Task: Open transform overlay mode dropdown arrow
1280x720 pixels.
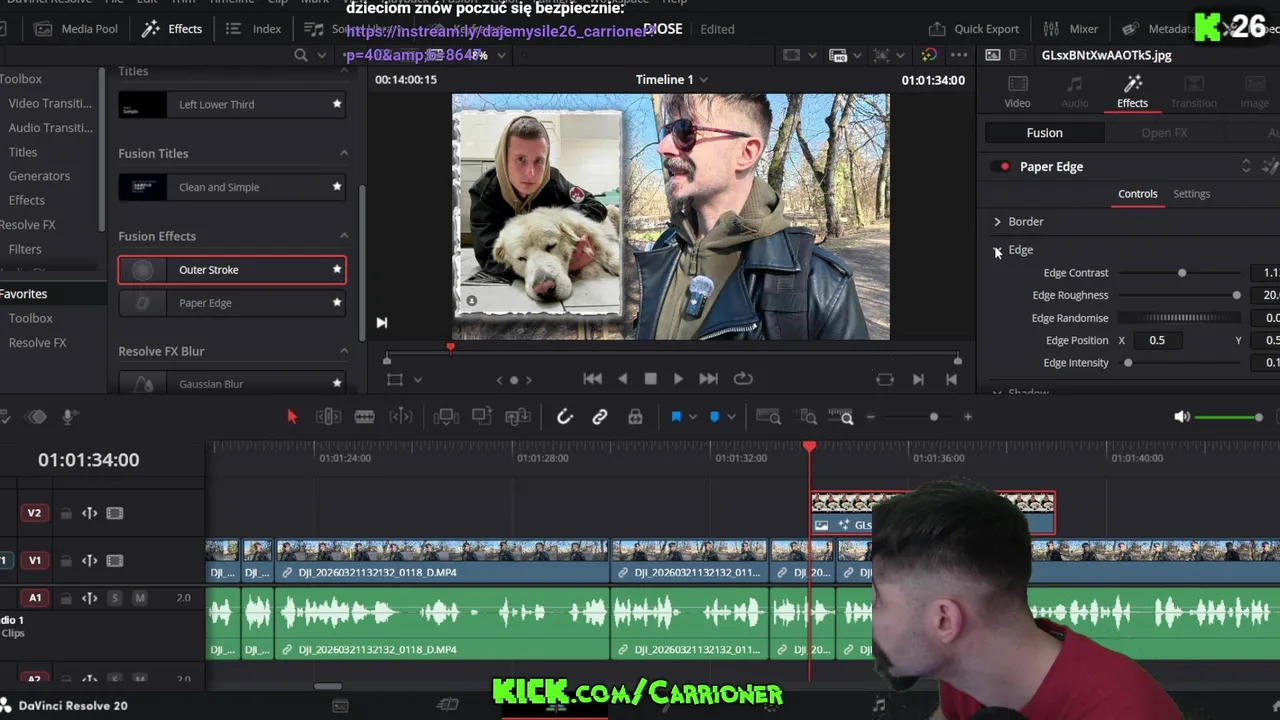Action: [x=418, y=380]
